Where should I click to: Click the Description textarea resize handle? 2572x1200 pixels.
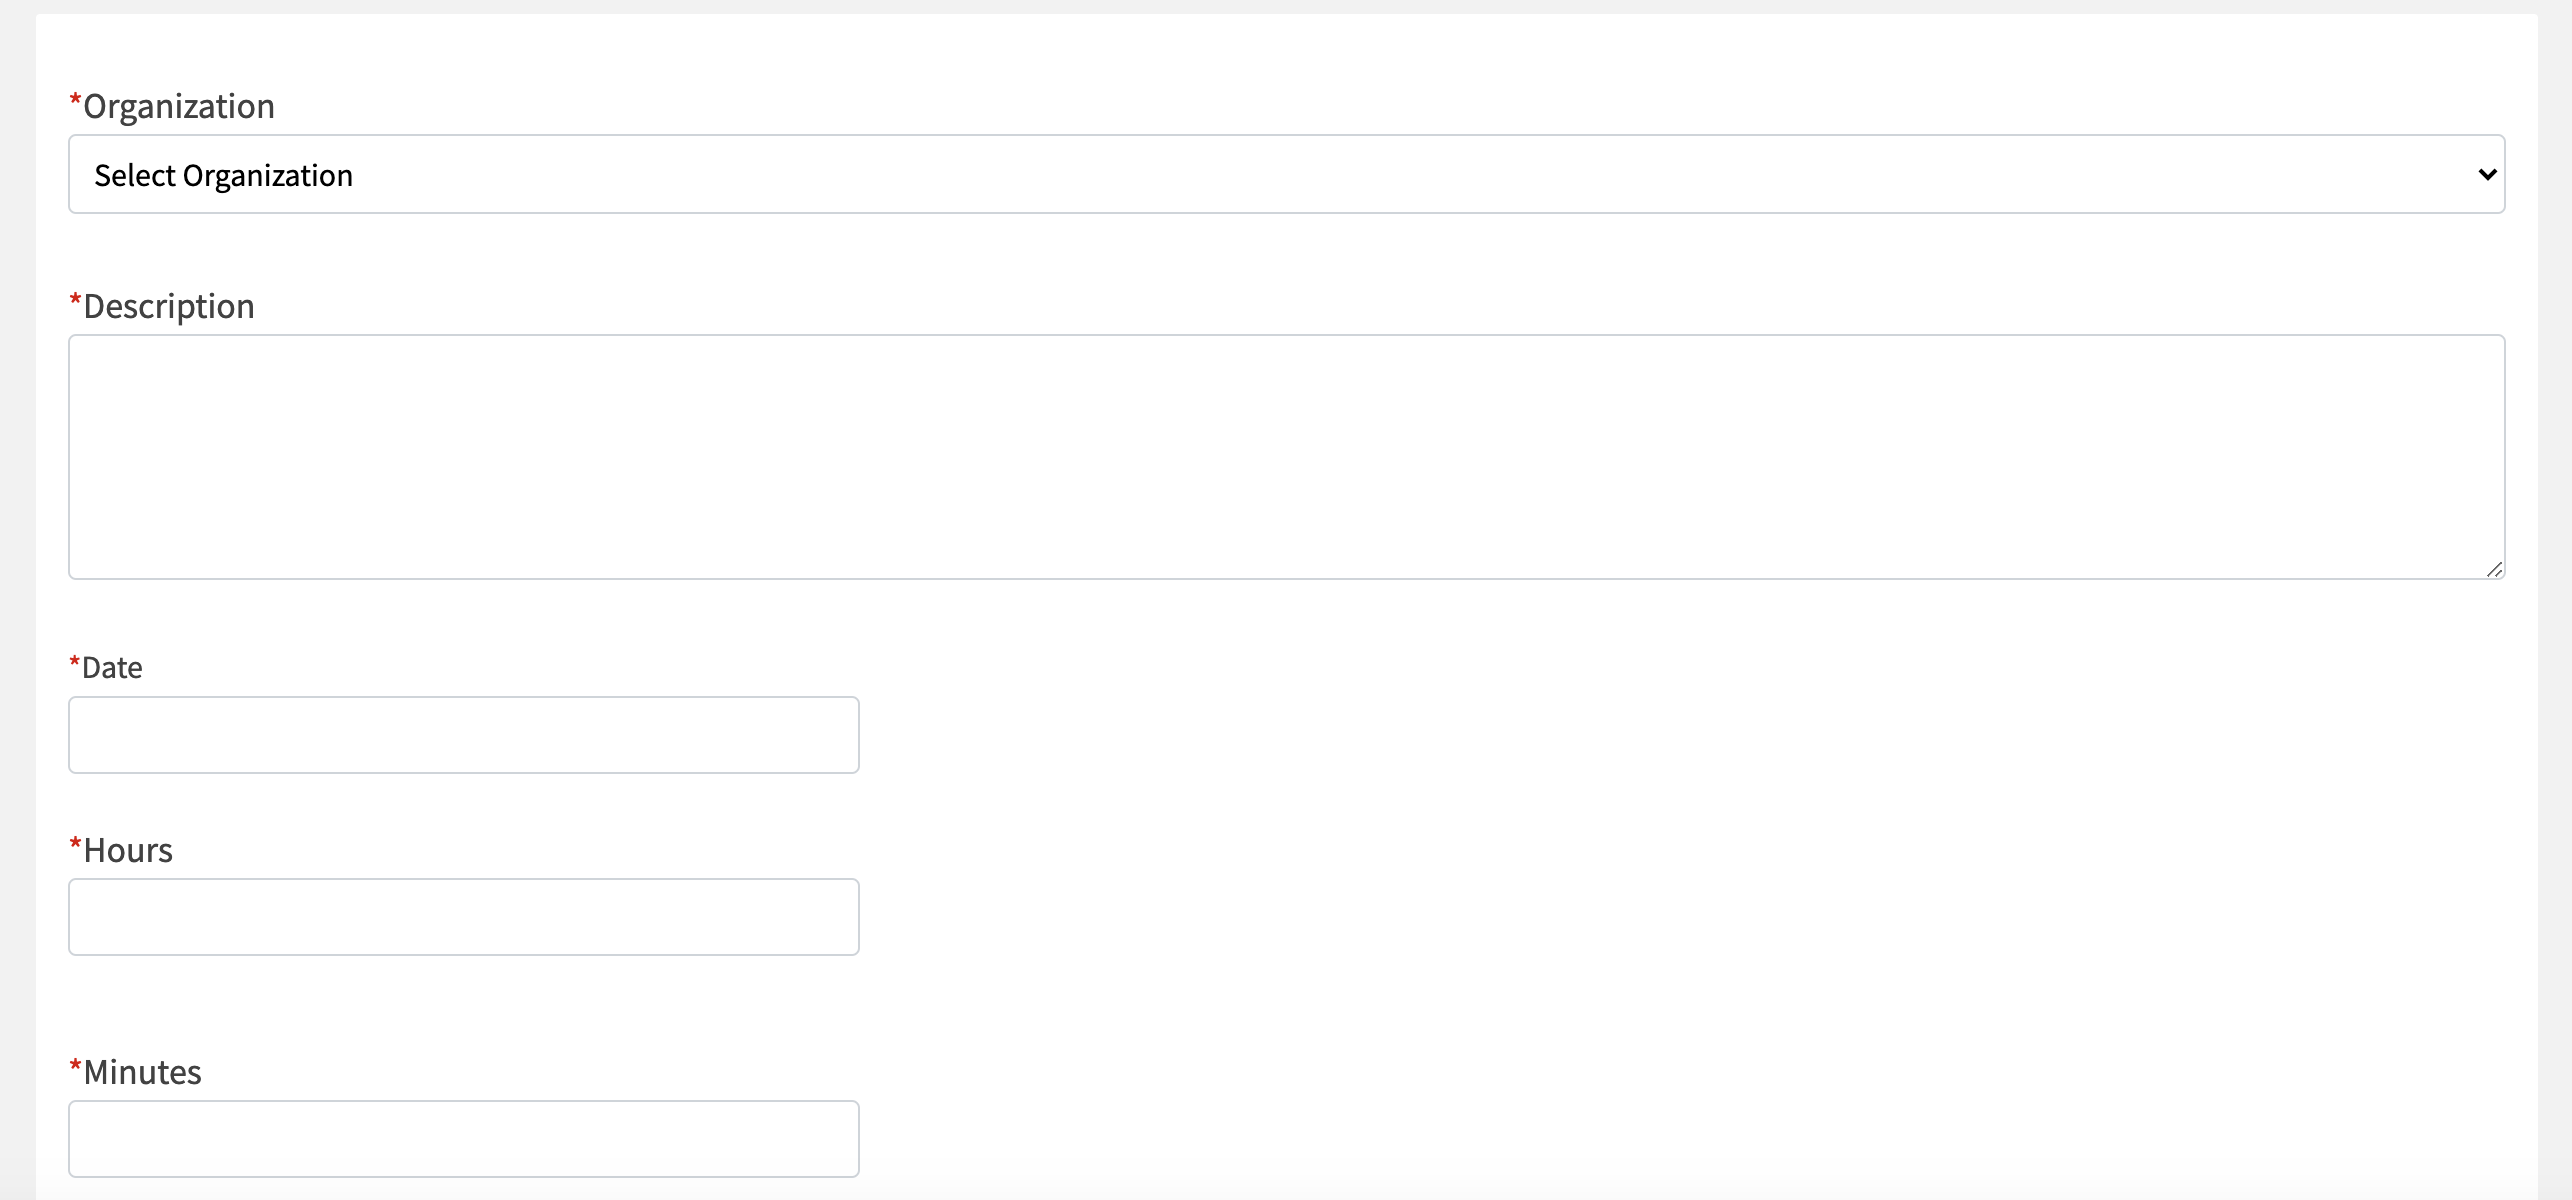coord(2494,569)
